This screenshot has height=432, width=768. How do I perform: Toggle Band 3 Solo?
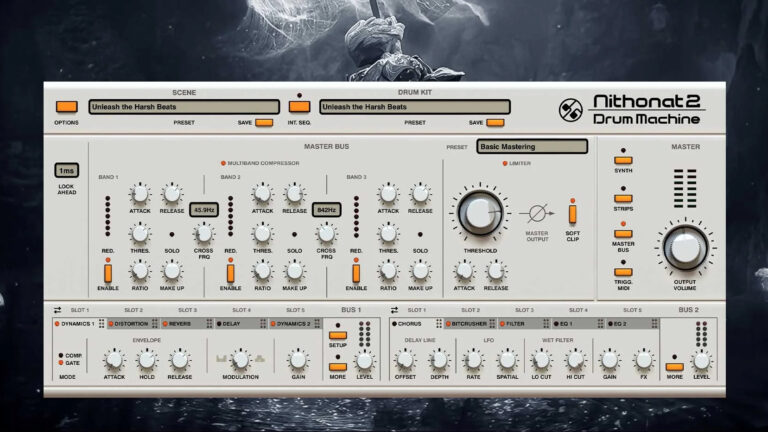click(420, 235)
